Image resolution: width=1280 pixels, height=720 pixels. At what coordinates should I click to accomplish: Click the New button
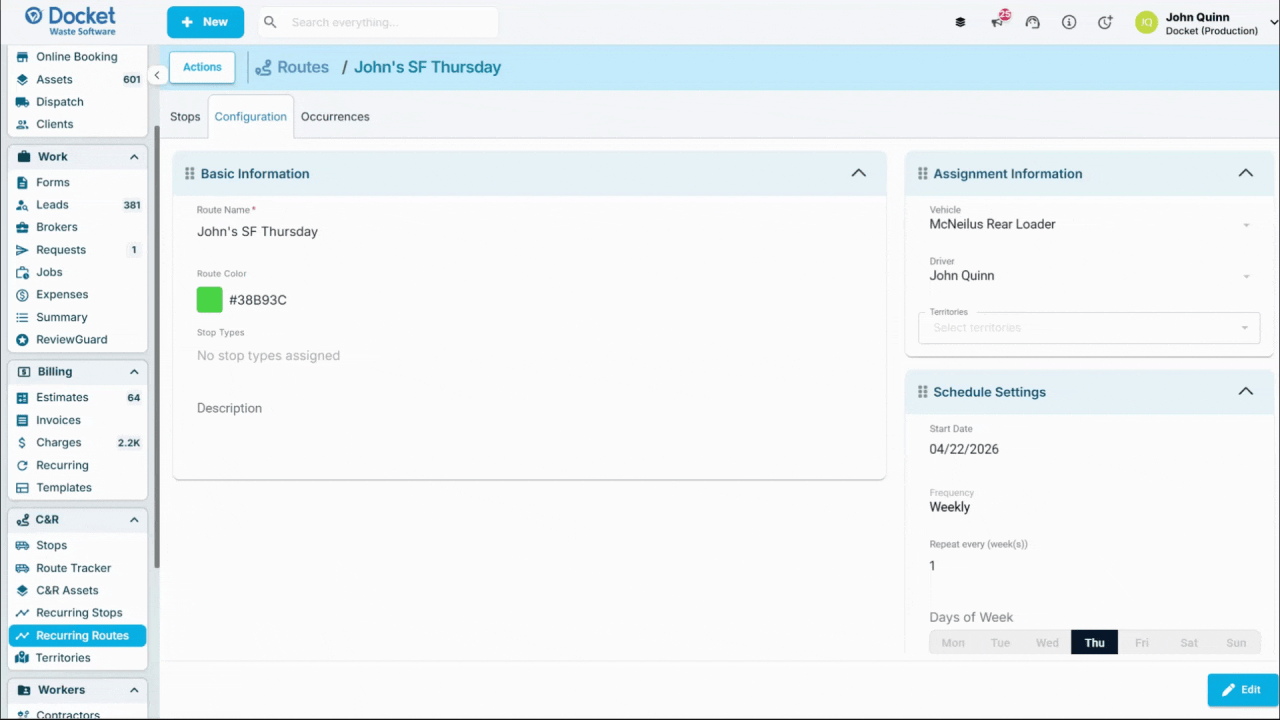coord(205,22)
